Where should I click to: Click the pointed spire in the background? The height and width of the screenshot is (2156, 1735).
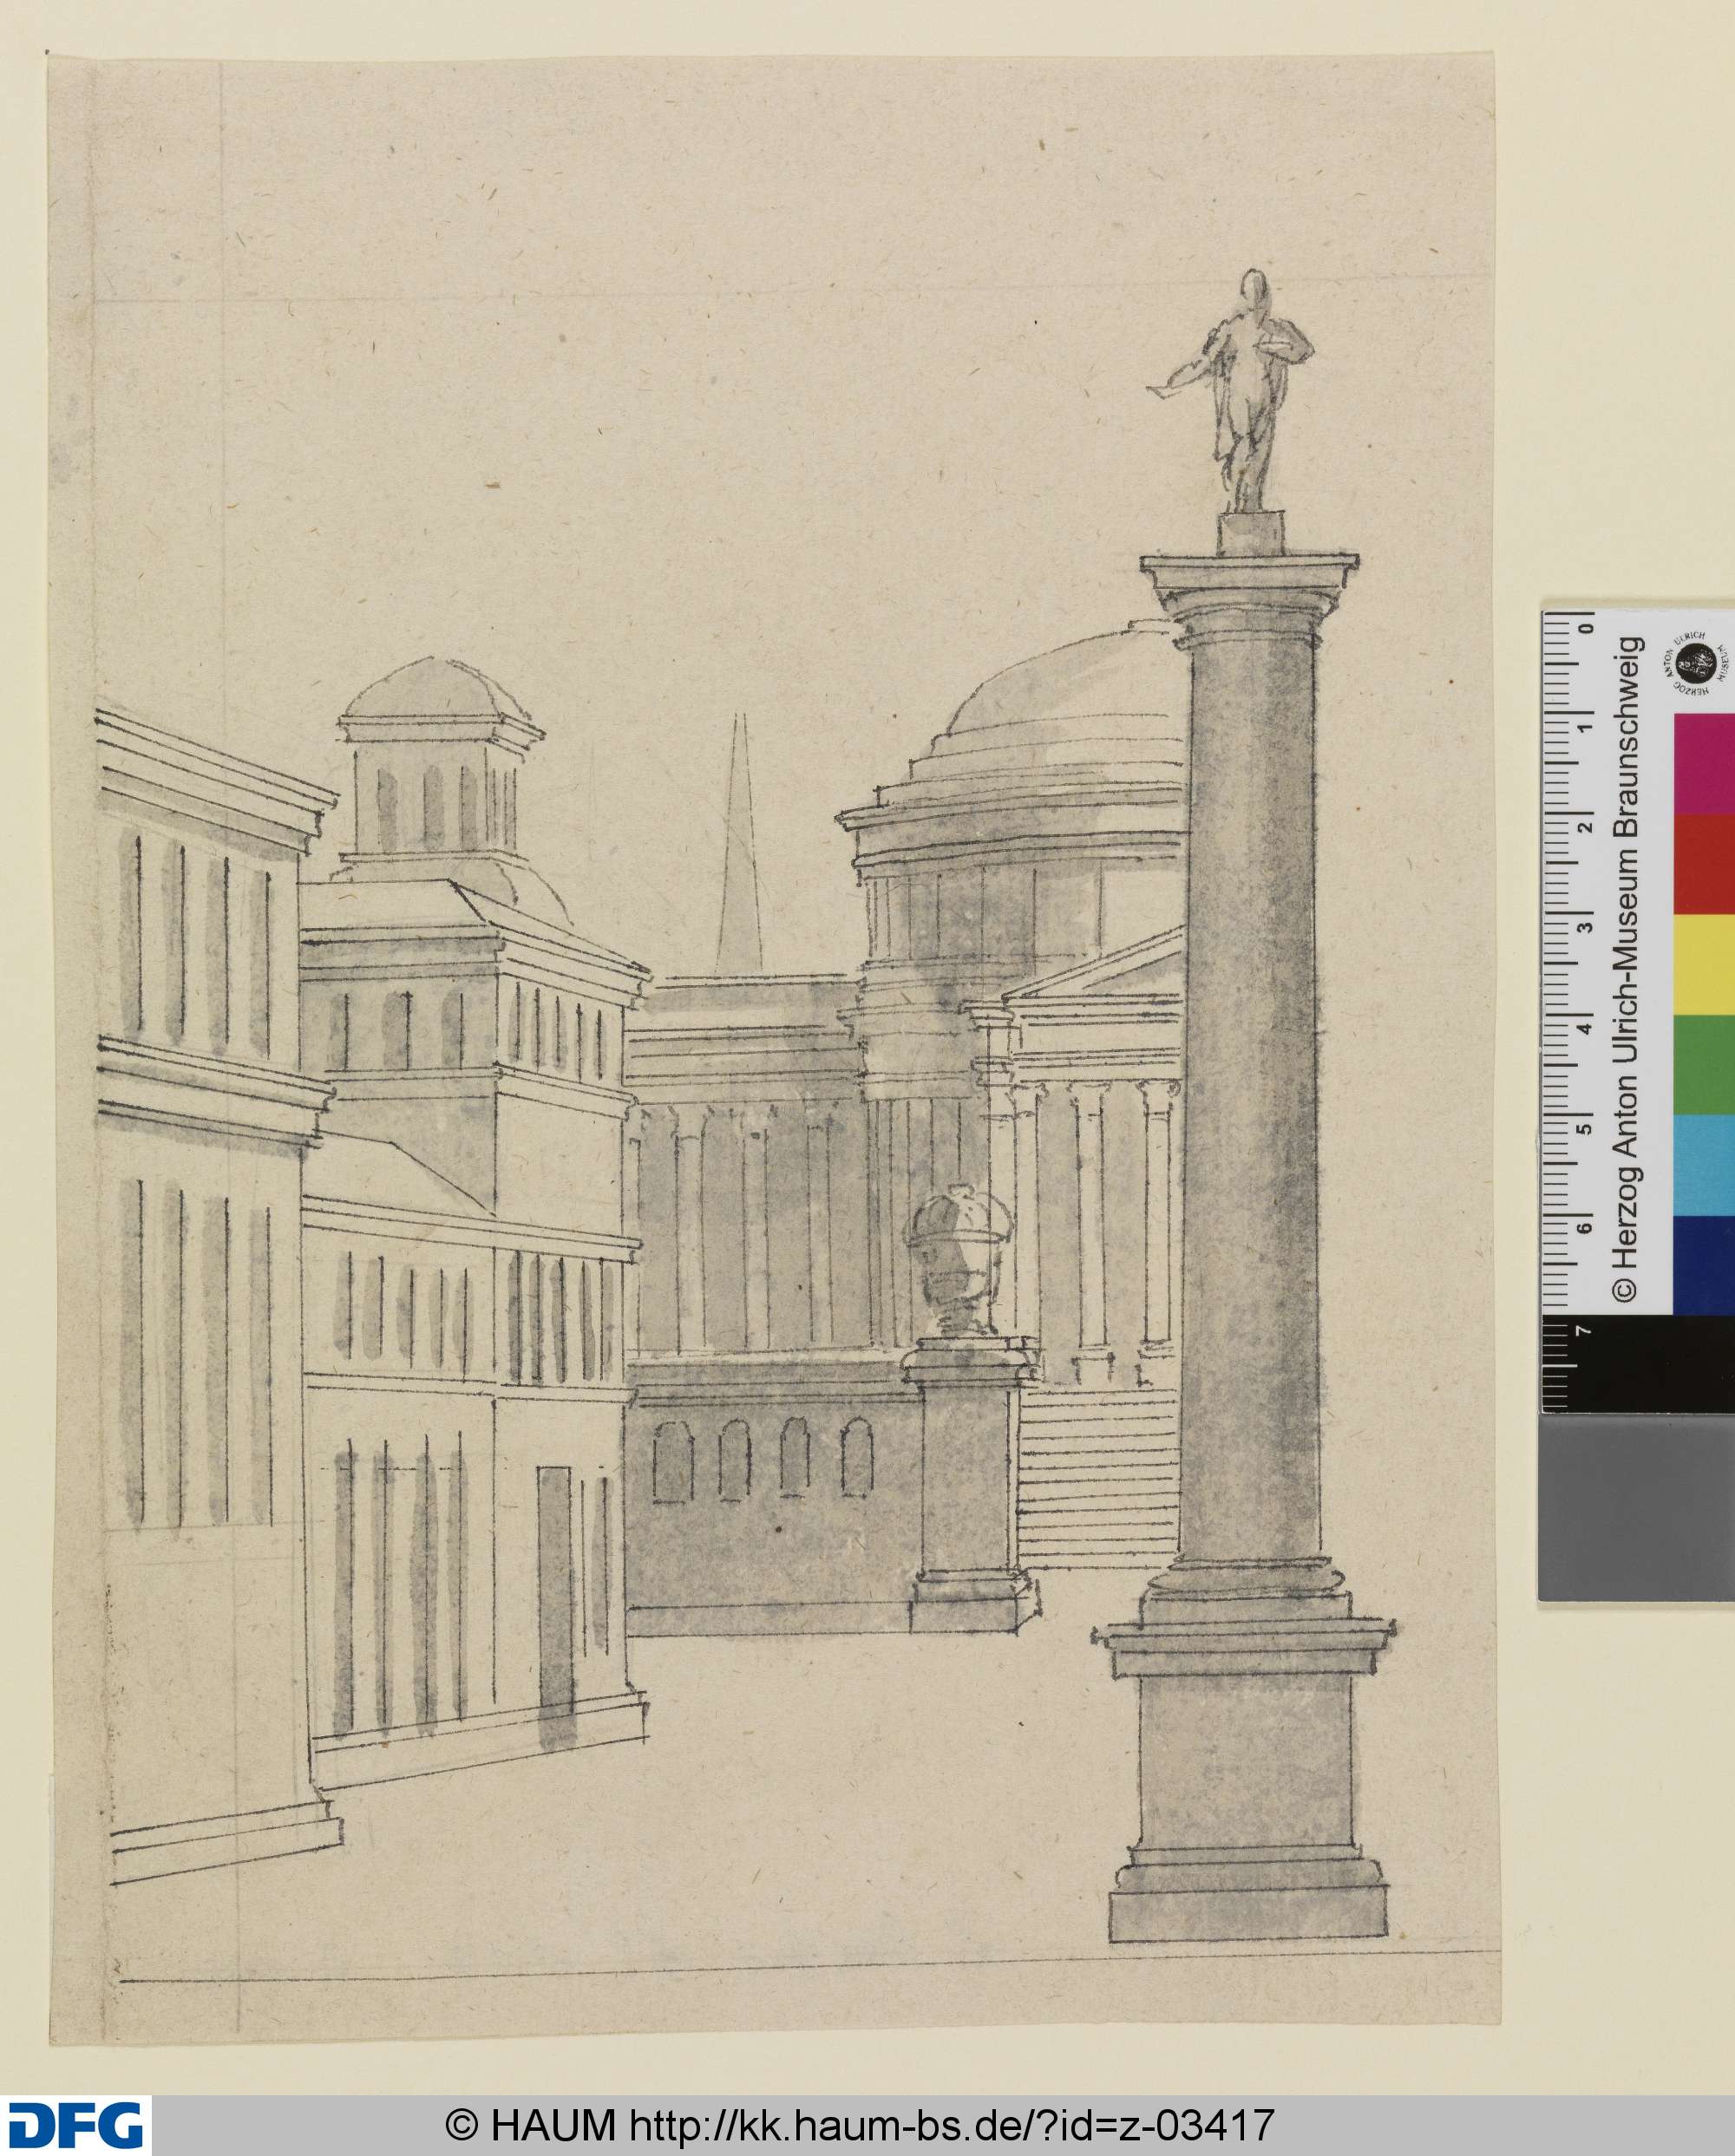coord(739,842)
